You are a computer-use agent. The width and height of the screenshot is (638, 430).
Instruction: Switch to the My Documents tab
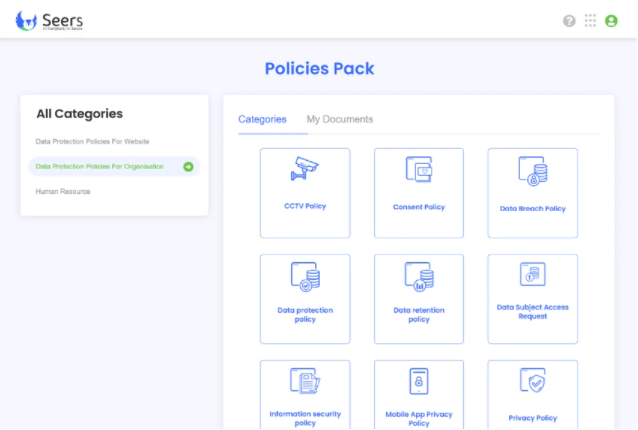[340, 119]
